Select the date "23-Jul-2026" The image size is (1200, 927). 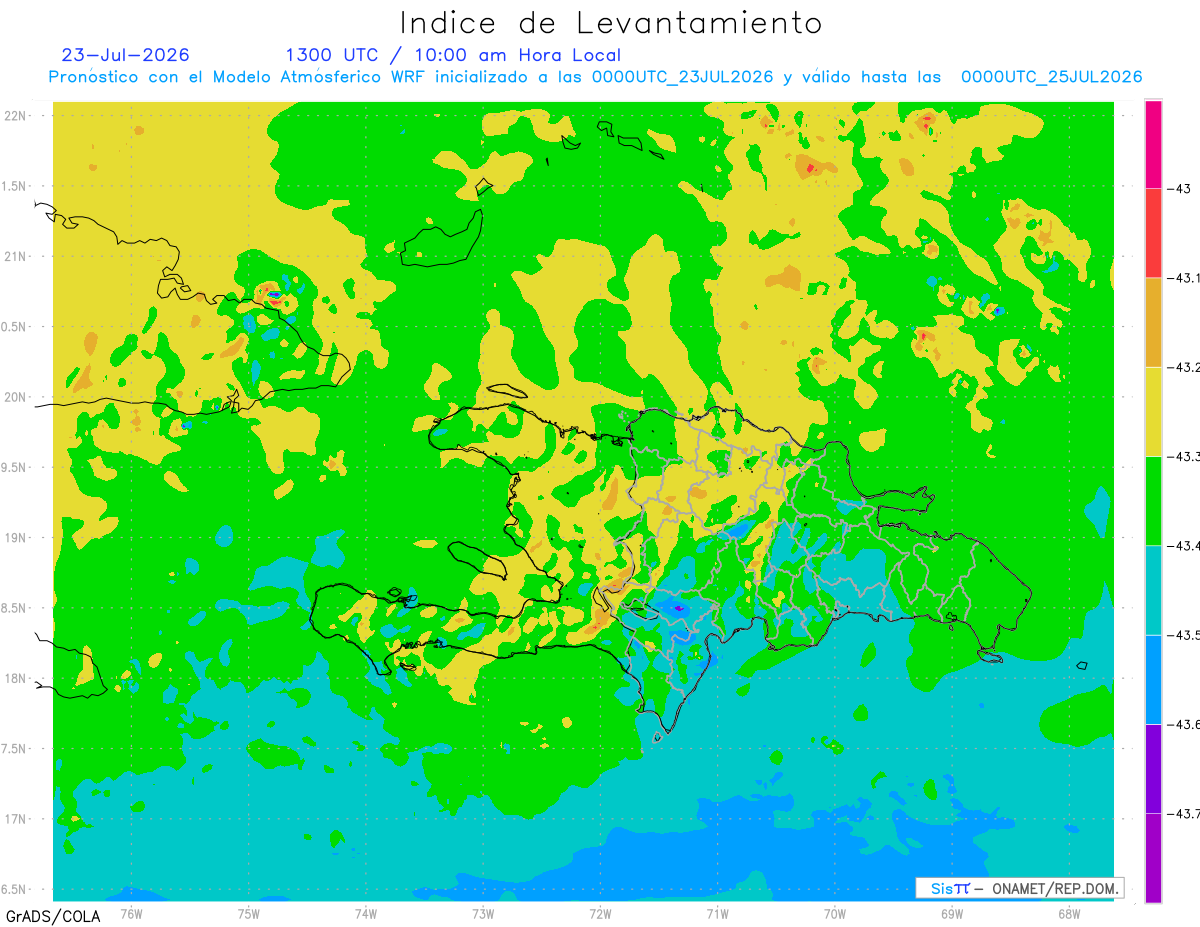[x=126, y=55]
